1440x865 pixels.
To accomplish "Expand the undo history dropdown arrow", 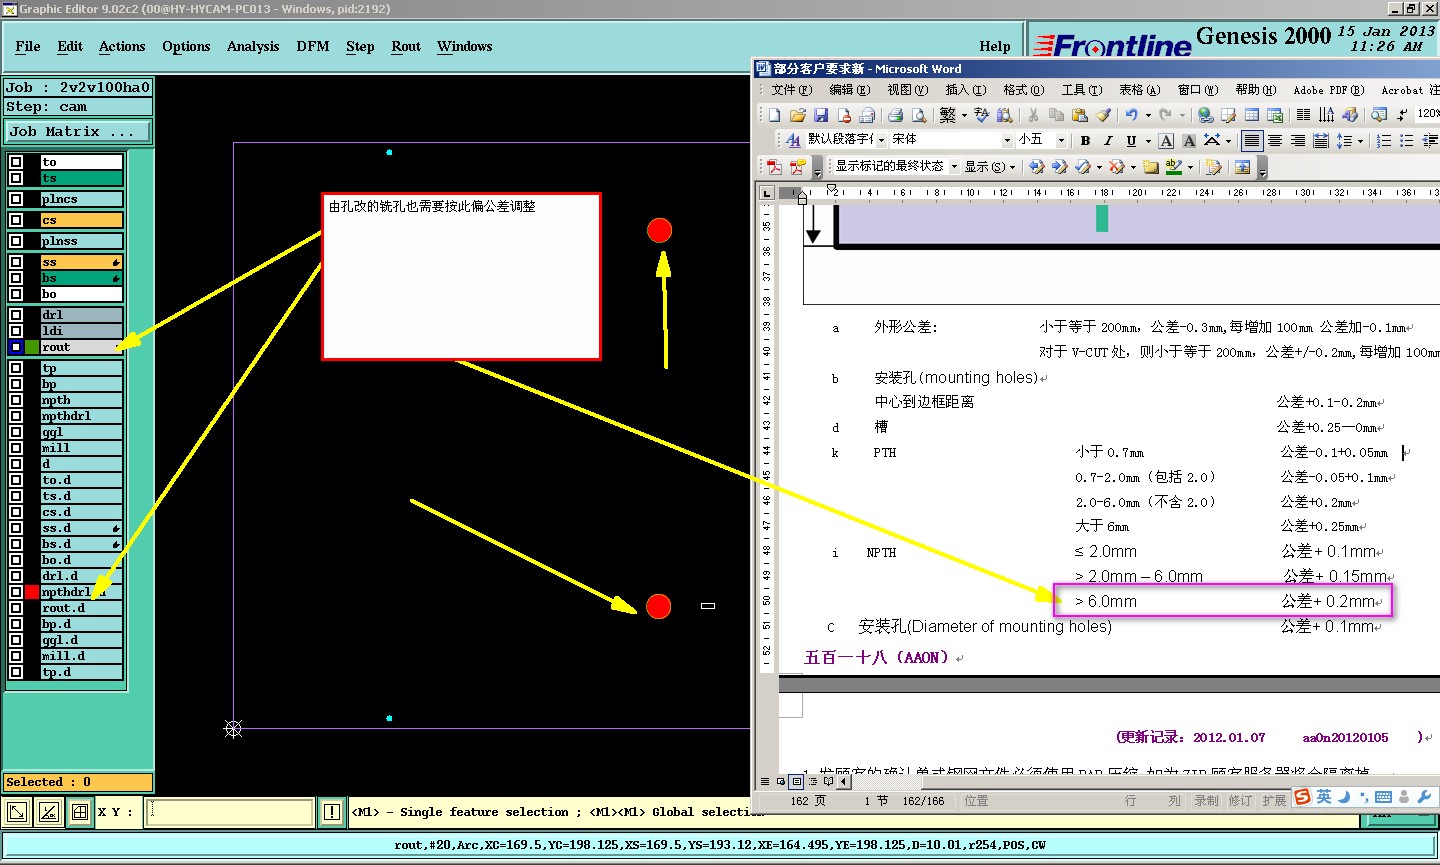I will 1148,115.
